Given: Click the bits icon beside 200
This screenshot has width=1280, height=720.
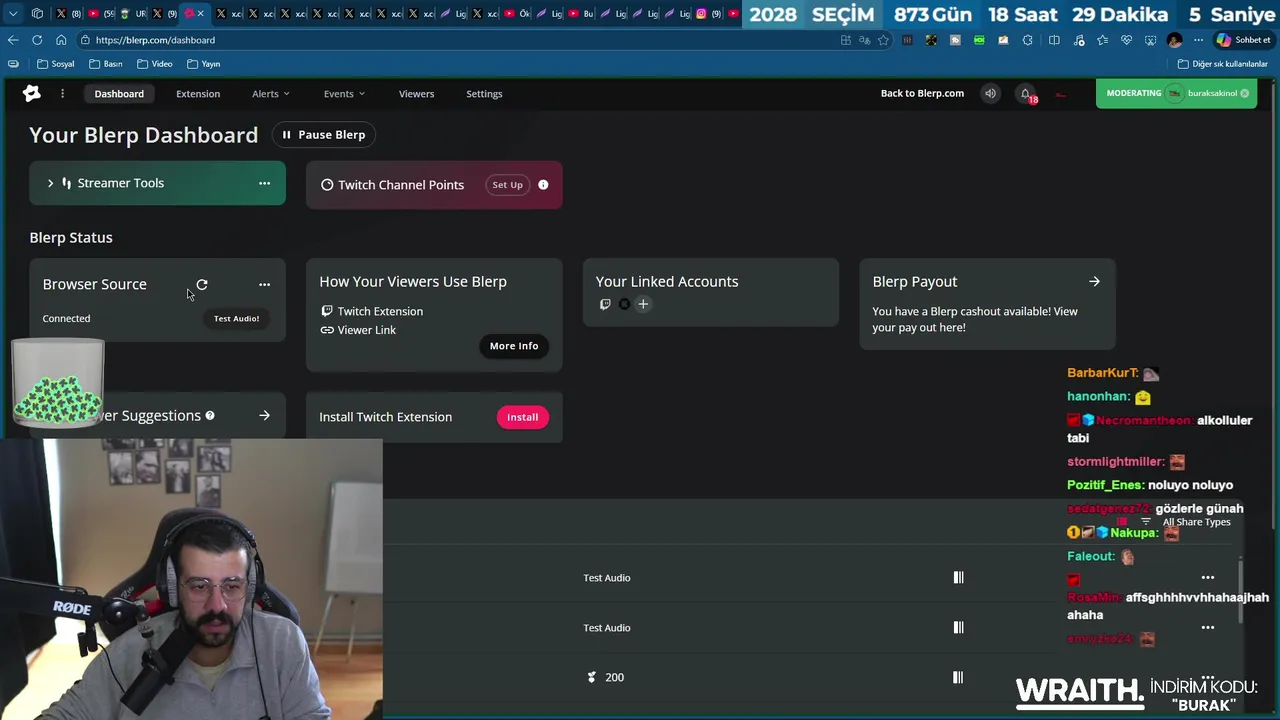Looking at the screenshot, I should (592, 678).
